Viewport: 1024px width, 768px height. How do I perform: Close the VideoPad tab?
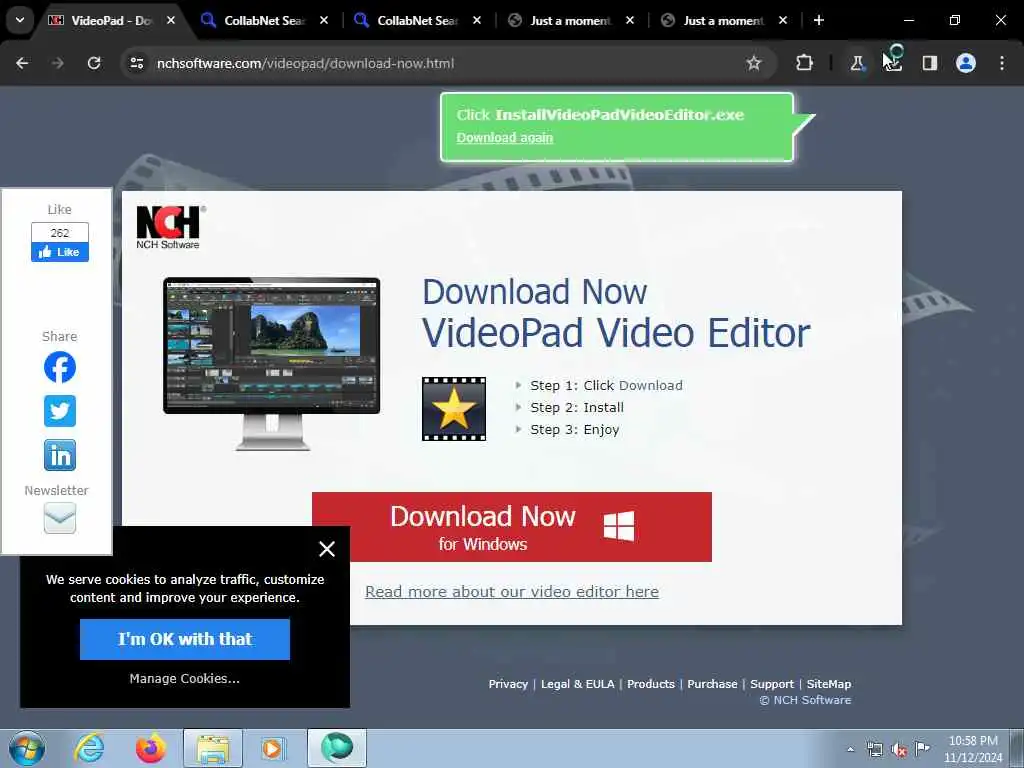coord(170,20)
